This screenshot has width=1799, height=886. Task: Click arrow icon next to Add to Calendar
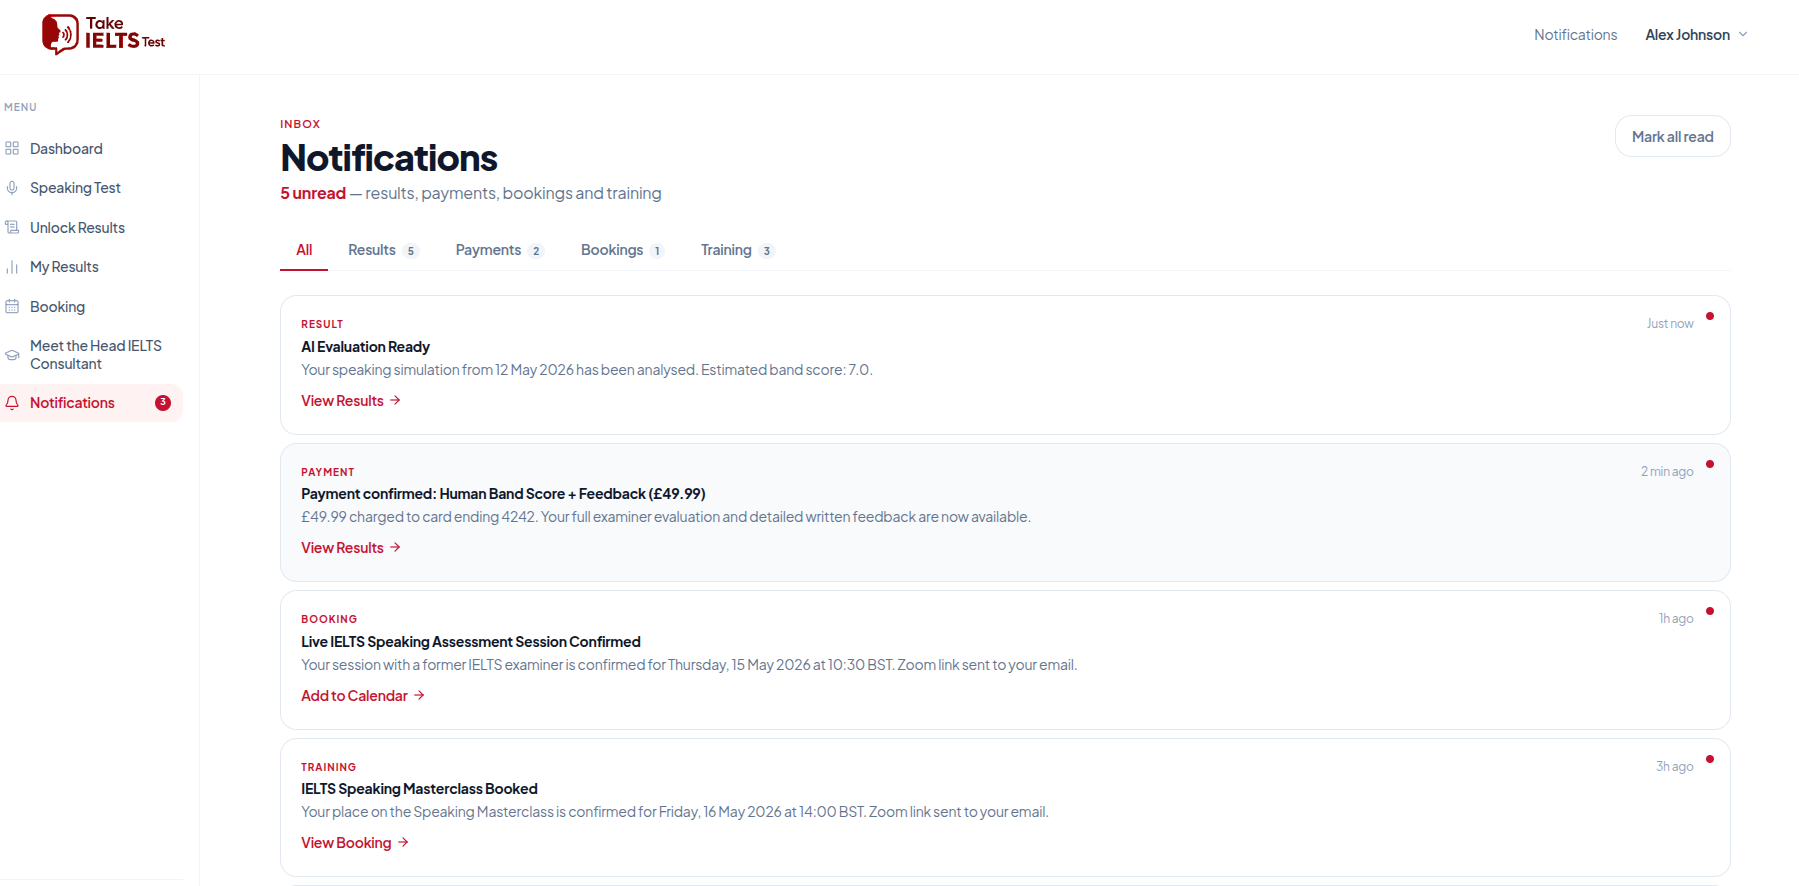tap(419, 695)
